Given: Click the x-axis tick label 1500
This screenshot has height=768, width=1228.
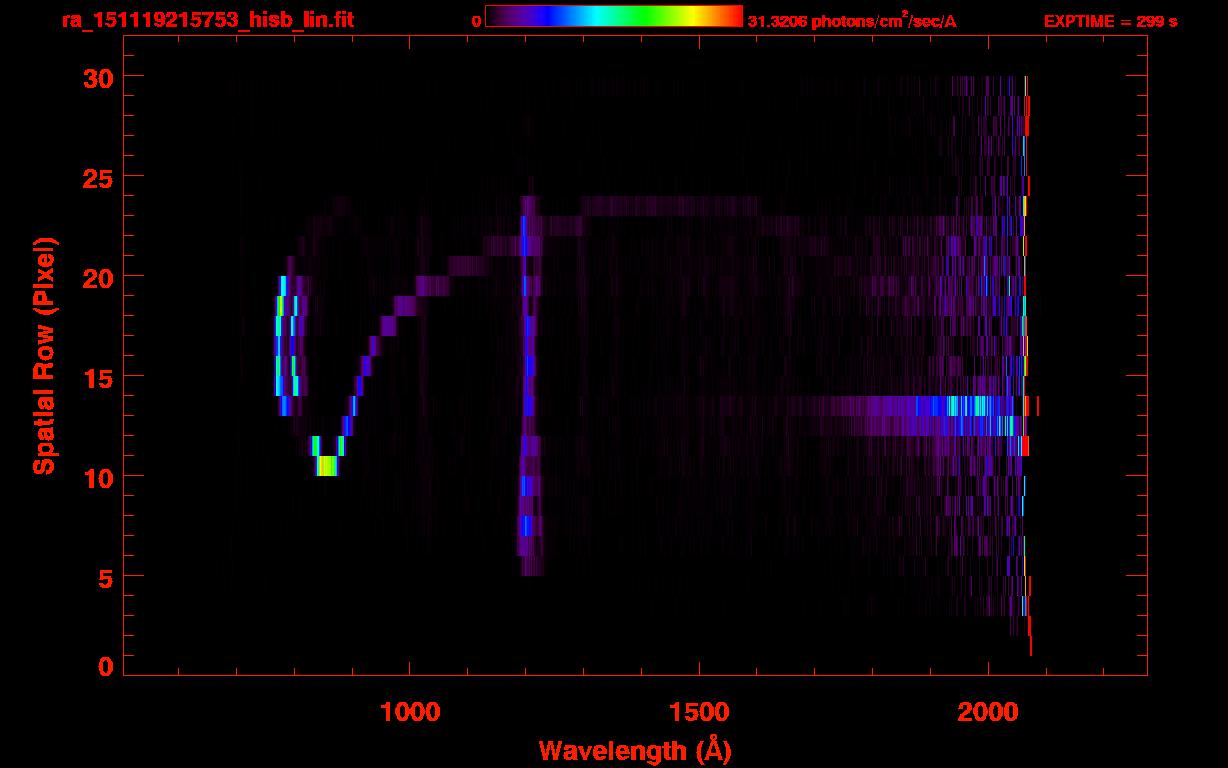Looking at the screenshot, I should point(699,711).
